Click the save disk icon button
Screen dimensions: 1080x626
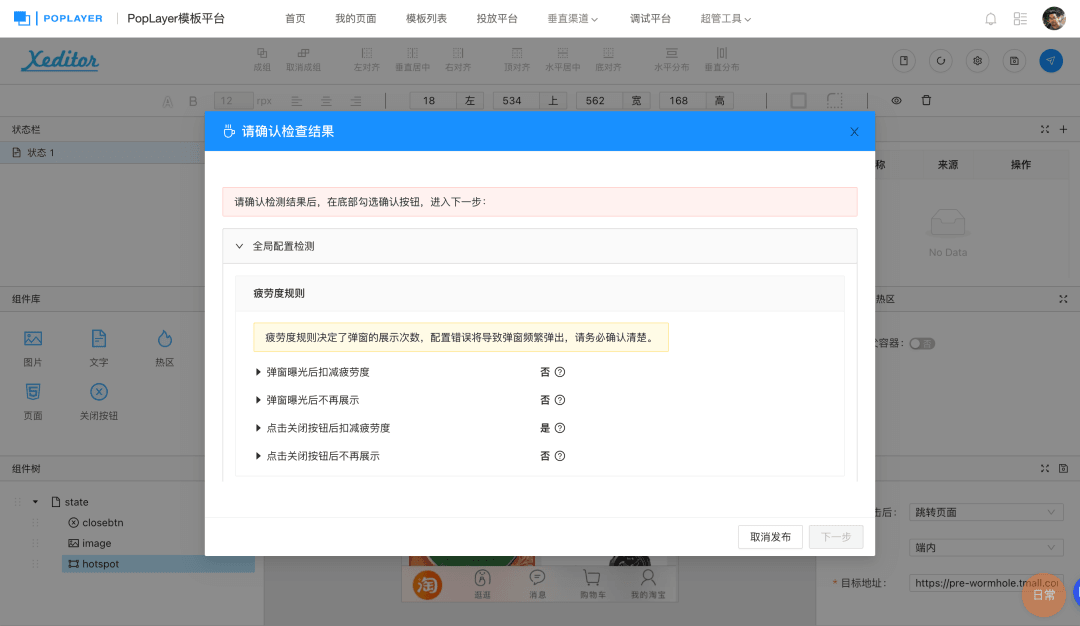[x=1014, y=61]
